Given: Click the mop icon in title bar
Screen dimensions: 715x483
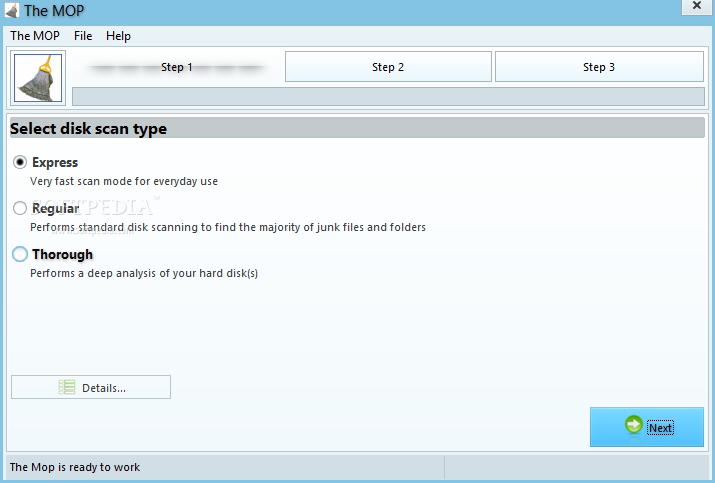Looking at the screenshot, I should coord(12,10).
